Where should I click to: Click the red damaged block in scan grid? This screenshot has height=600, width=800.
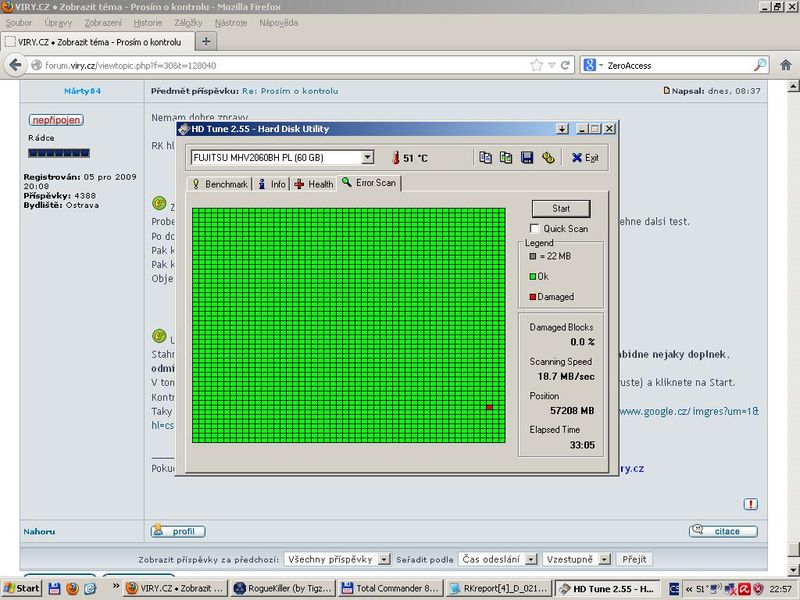489,407
